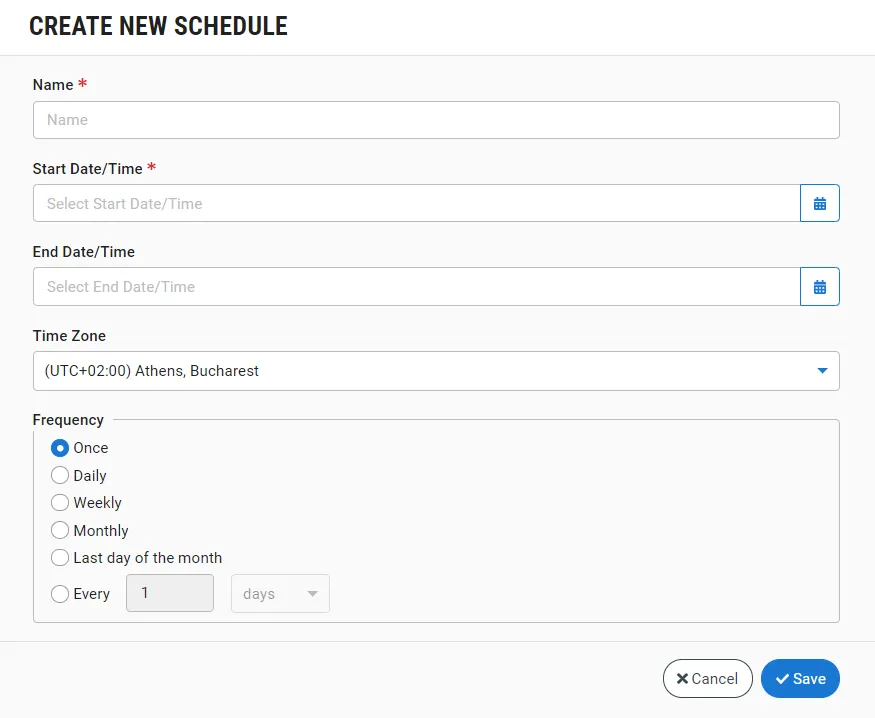Viewport: 875px width, 718px height.
Task: Select the Every interval radio option
Action: [x=60, y=594]
